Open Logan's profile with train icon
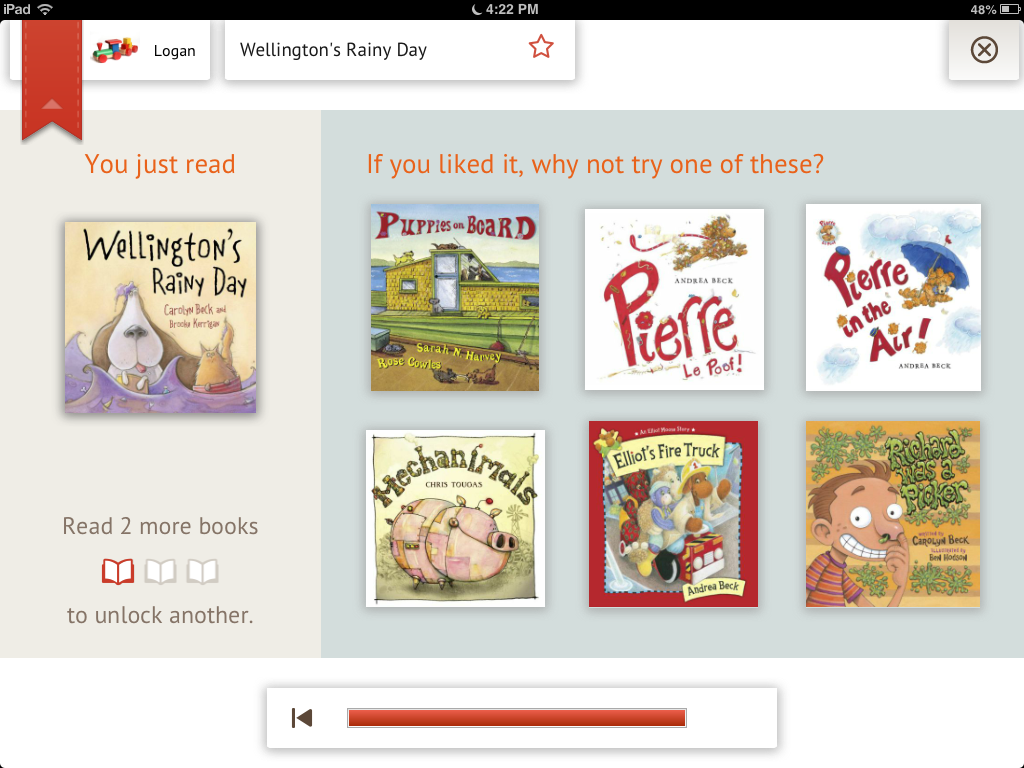 (116, 50)
